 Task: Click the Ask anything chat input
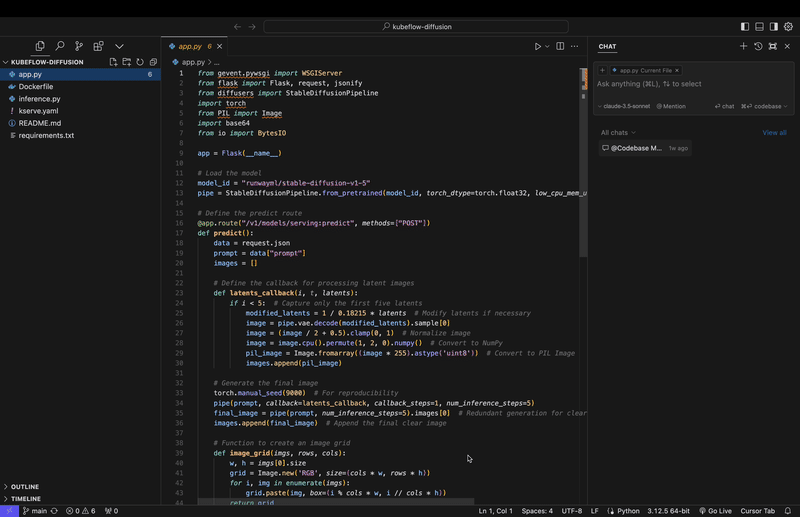coord(693,84)
